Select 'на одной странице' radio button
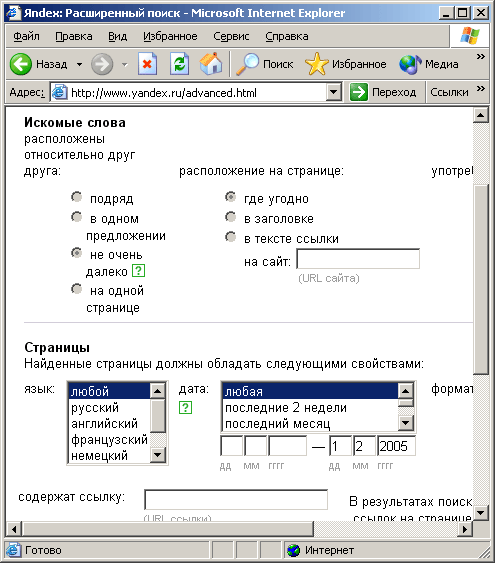 (x=76, y=289)
